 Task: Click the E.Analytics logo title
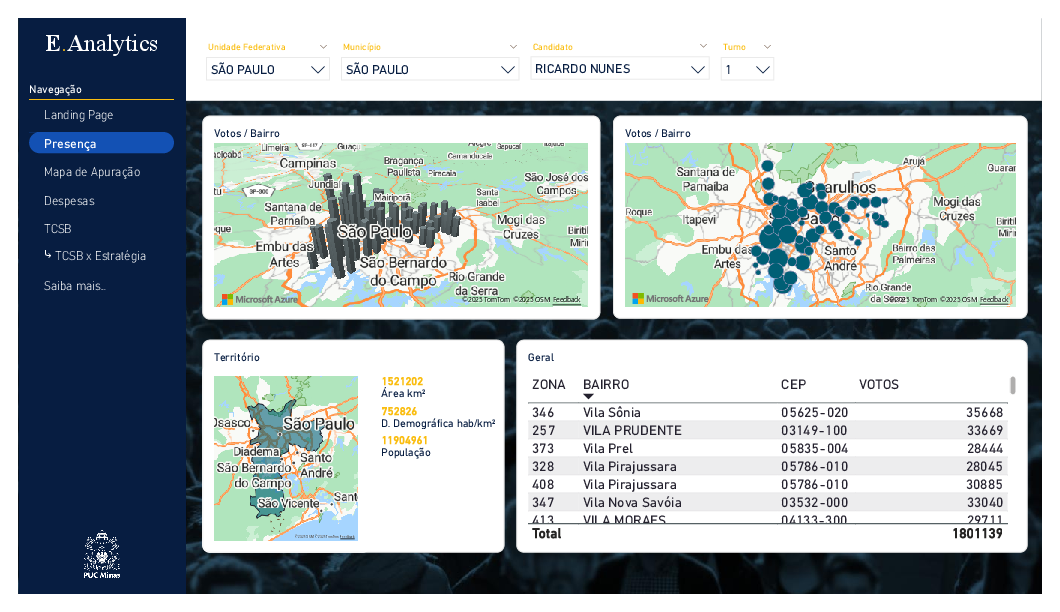tap(101, 43)
